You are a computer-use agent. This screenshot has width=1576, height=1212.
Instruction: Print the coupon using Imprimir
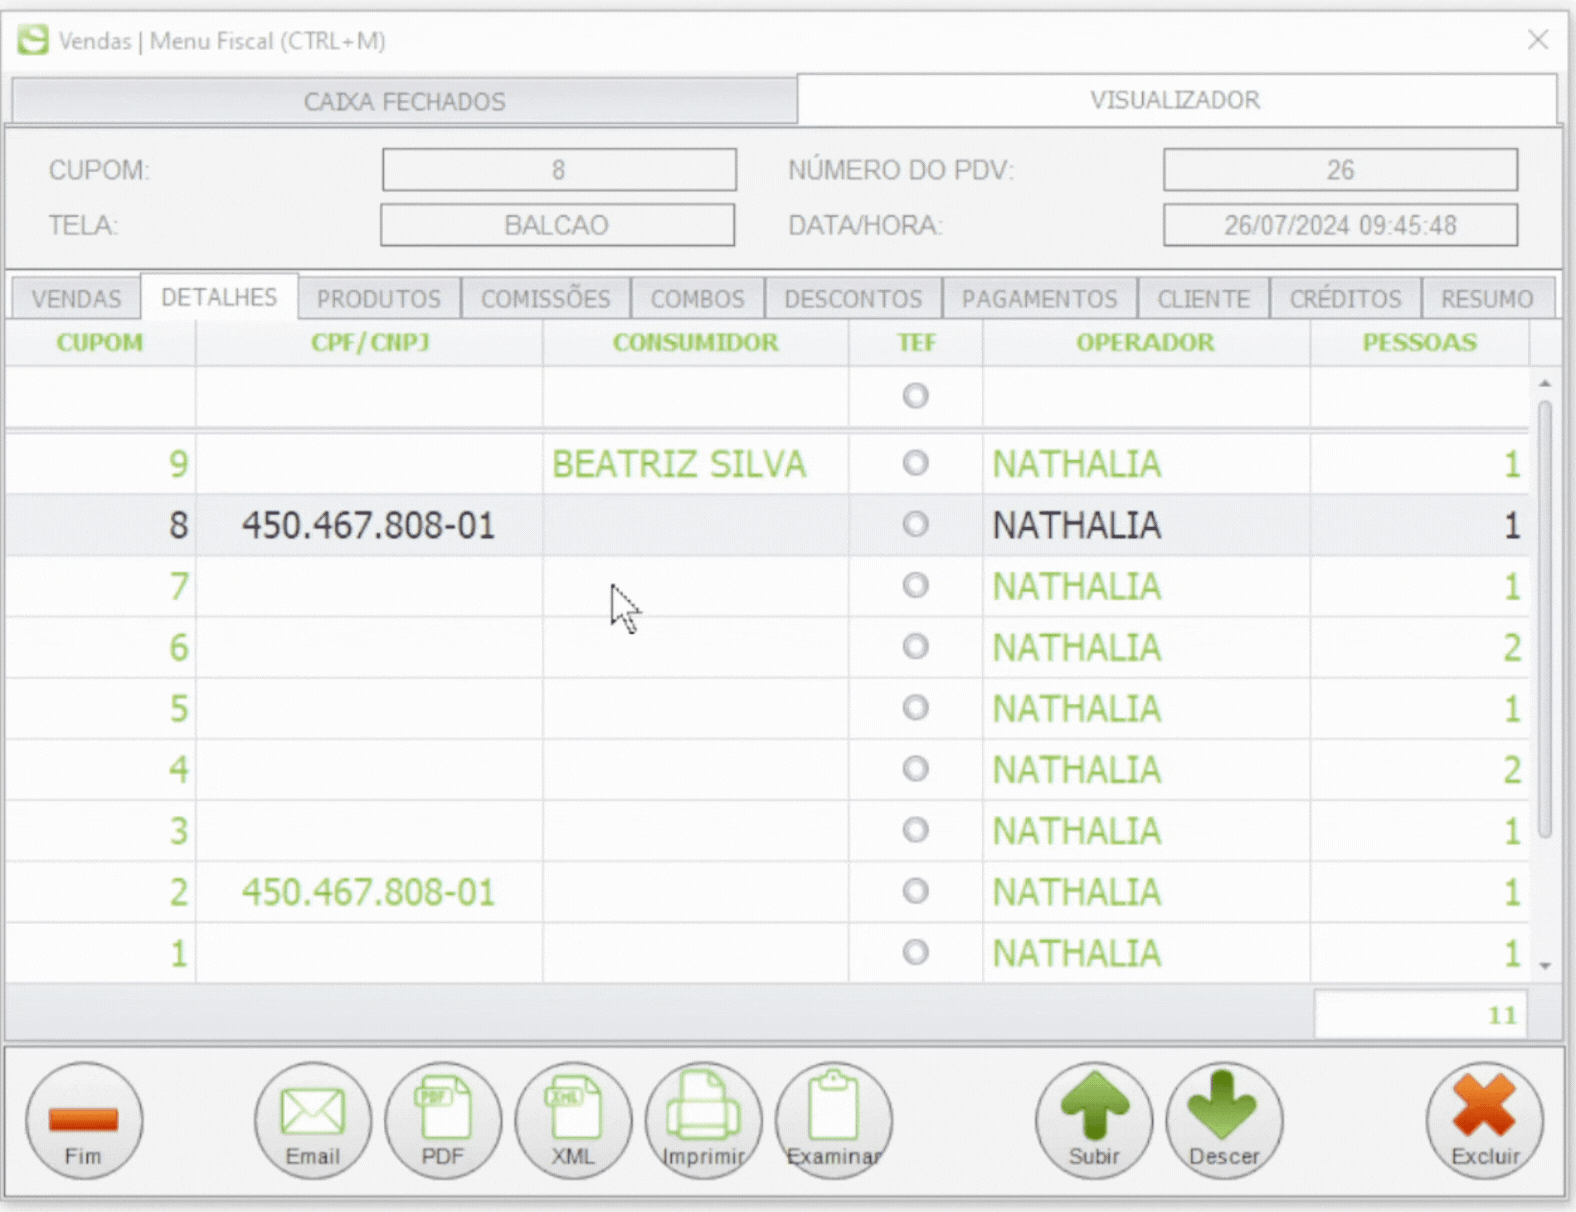pyautogui.click(x=703, y=1120)
